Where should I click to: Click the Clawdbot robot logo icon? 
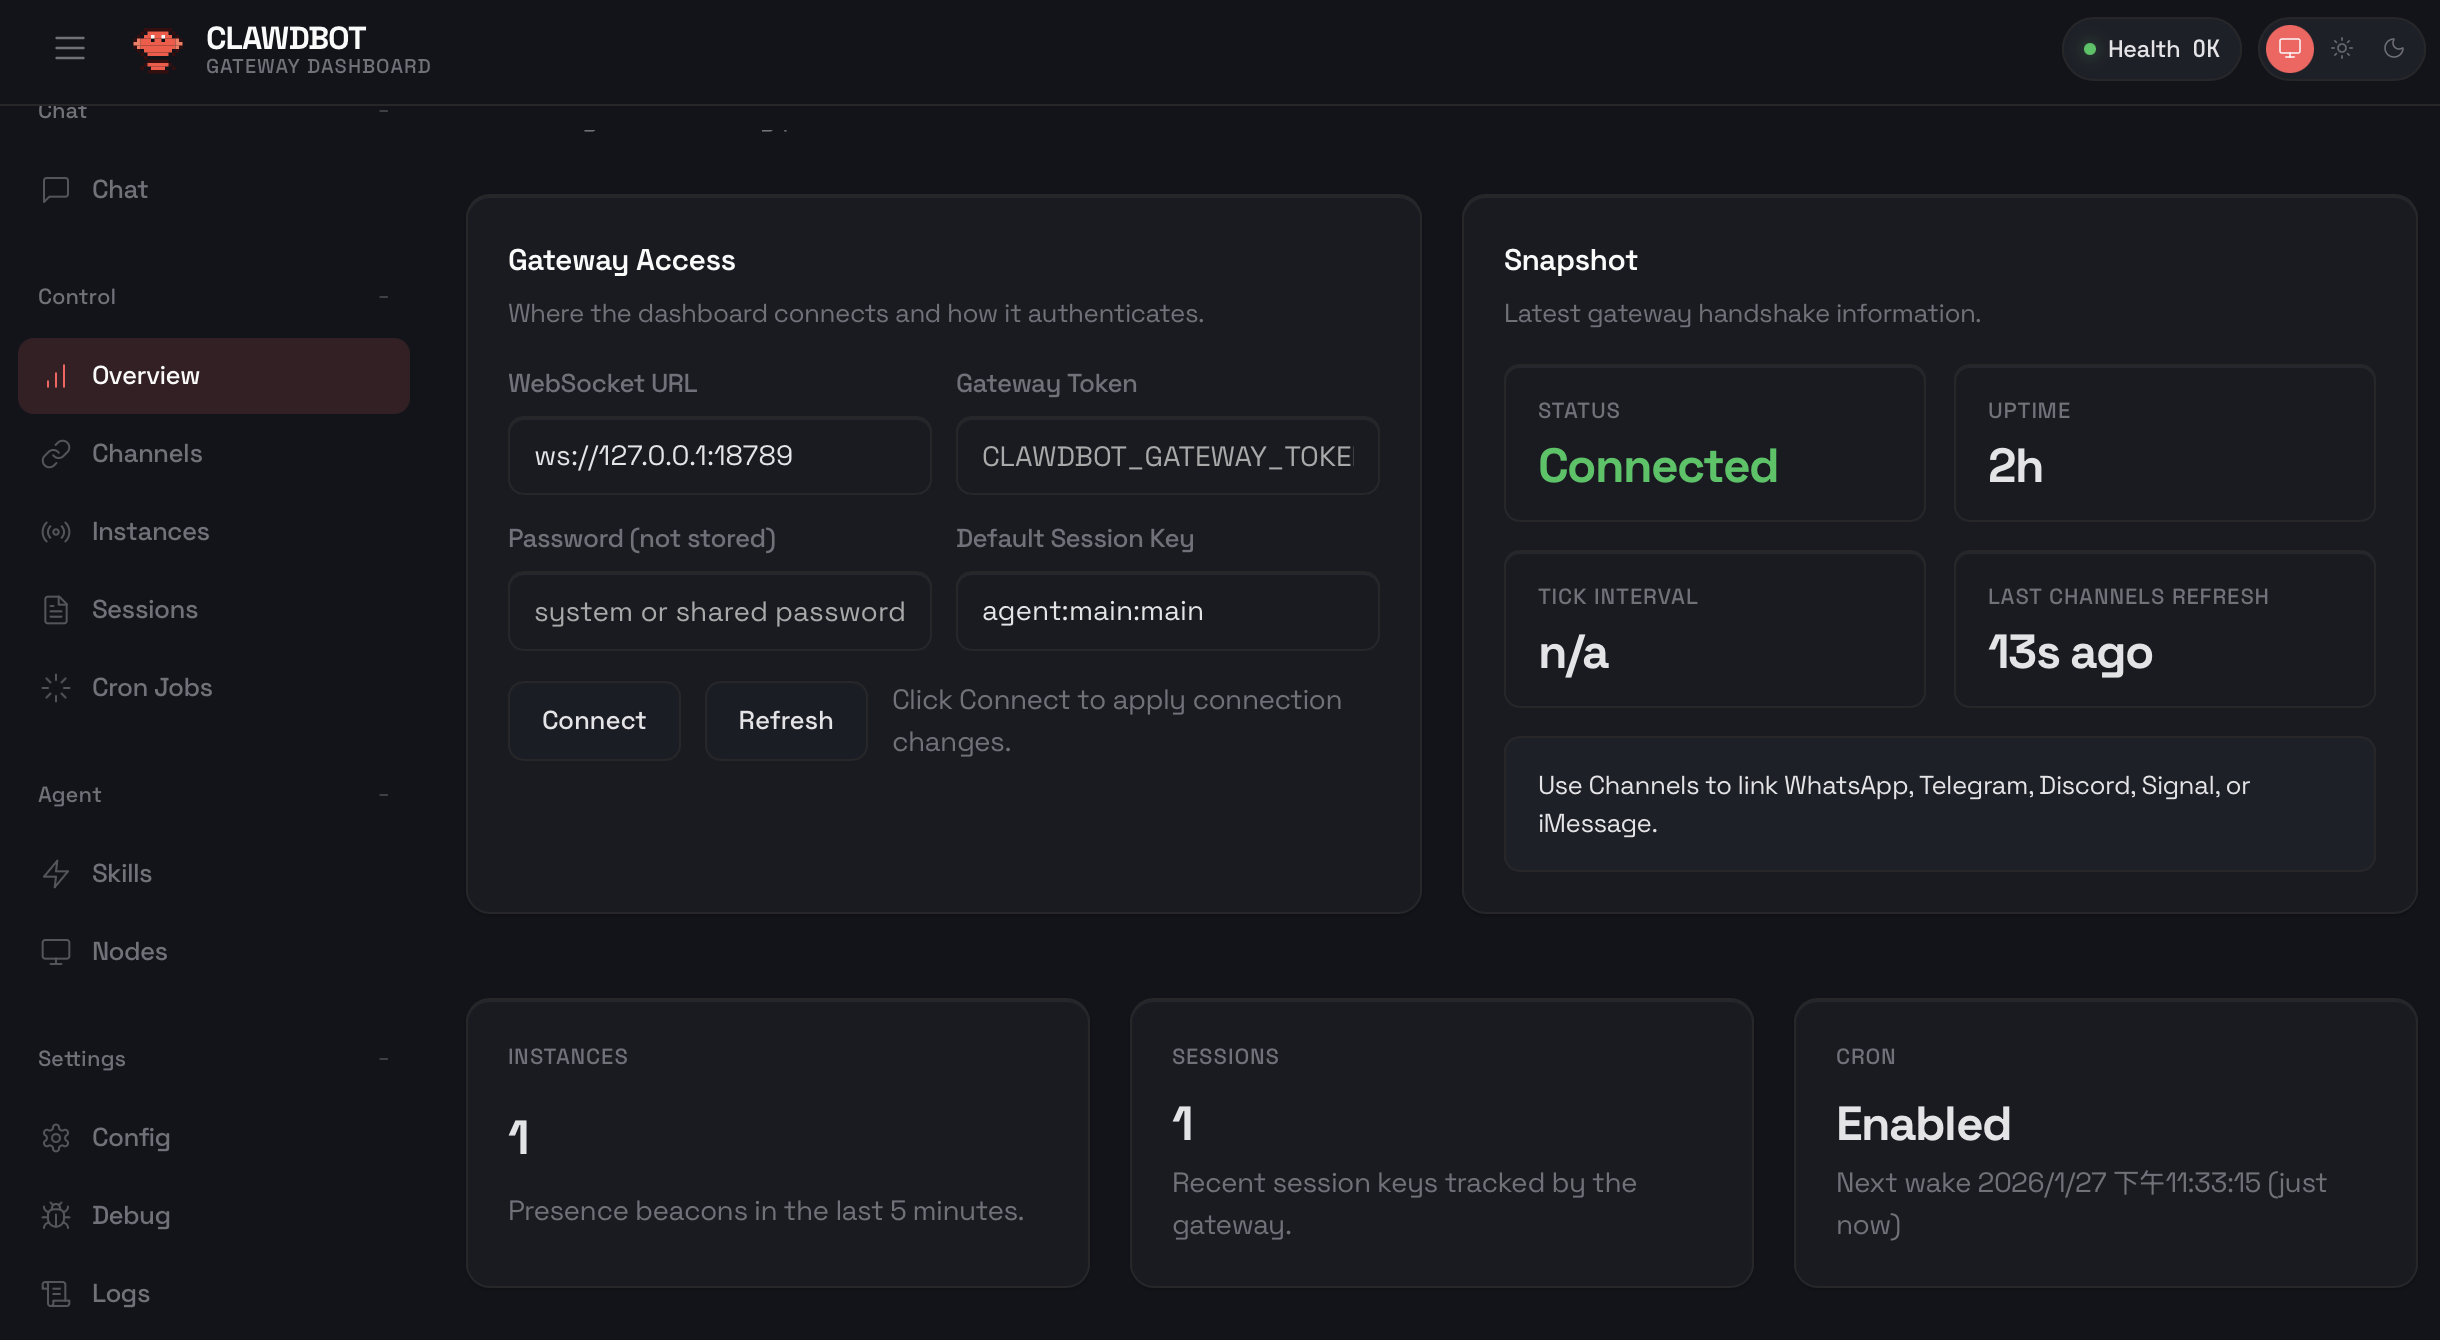click(158, 48)
